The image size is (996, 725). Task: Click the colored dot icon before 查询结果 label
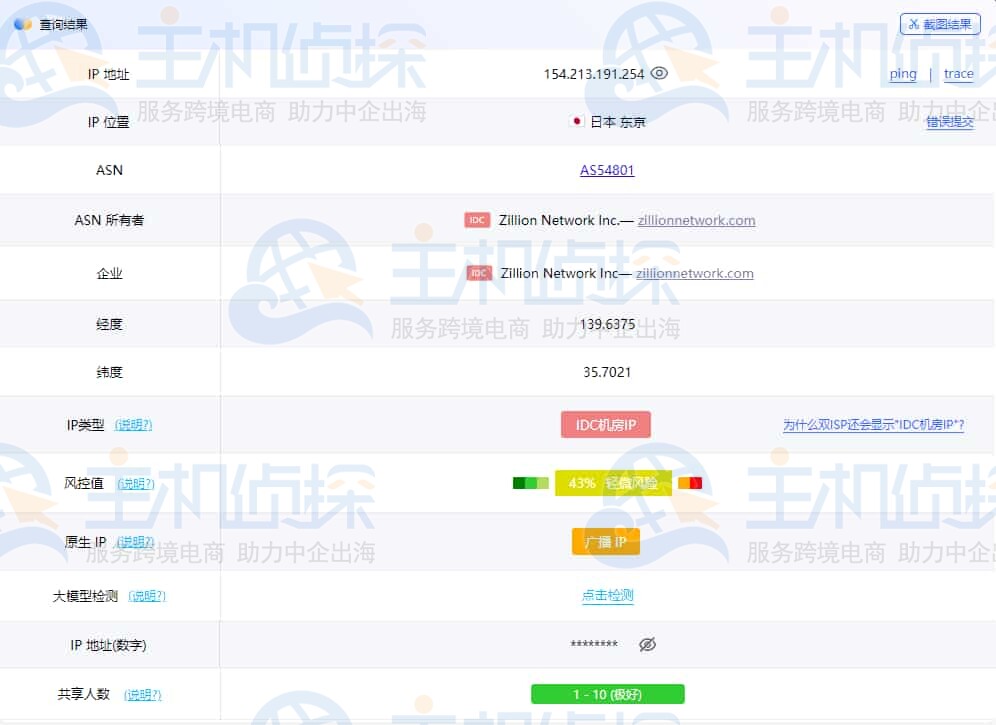click(22, 24)
